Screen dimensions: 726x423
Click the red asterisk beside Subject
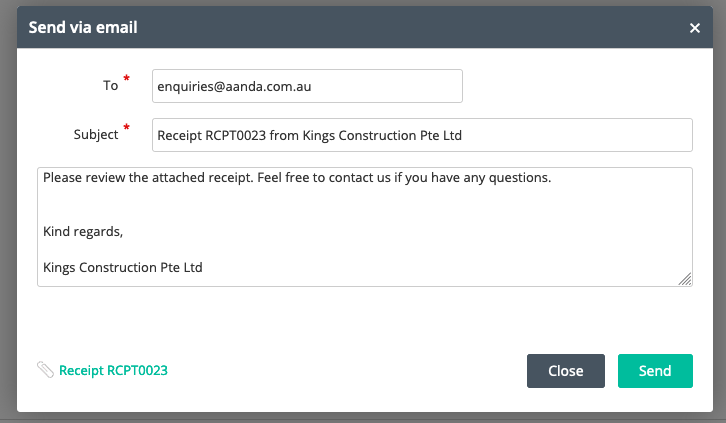pos(126,127)
